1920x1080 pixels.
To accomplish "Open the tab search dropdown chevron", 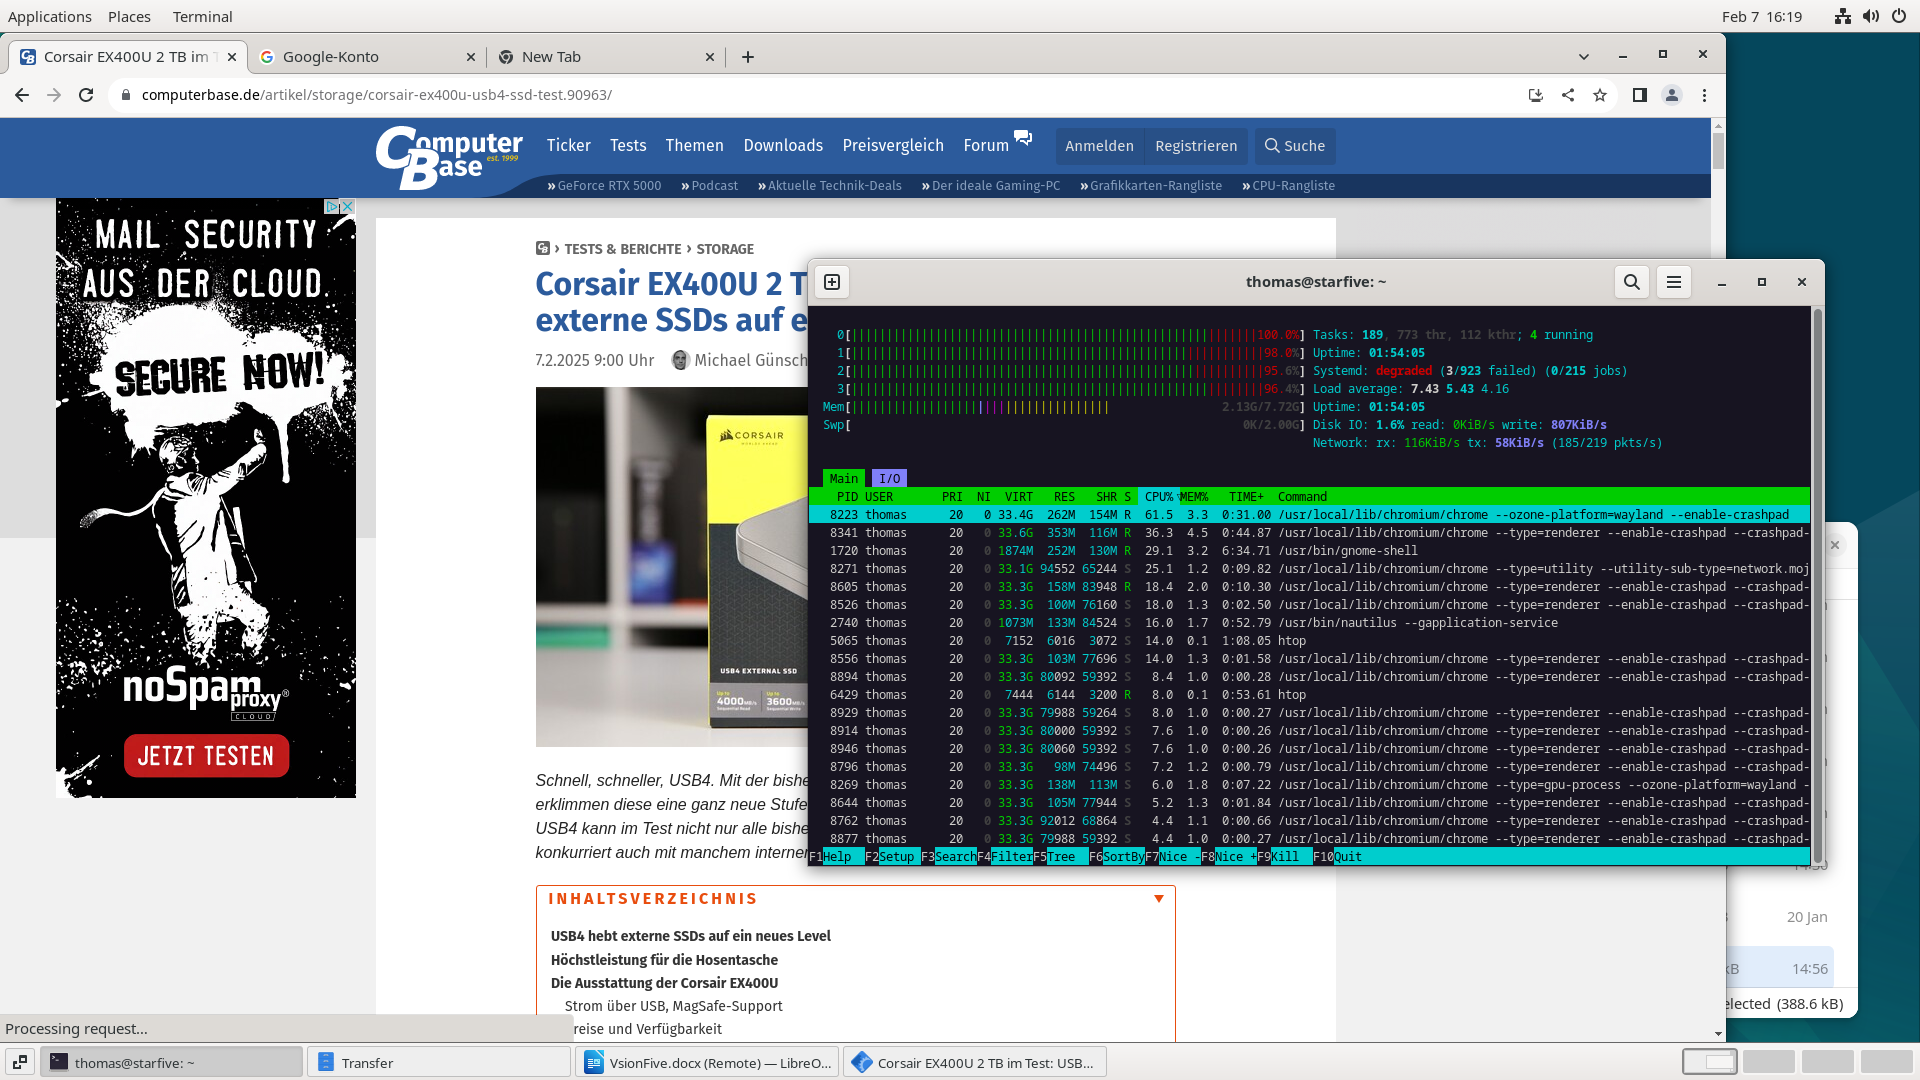I will 1583,56.
